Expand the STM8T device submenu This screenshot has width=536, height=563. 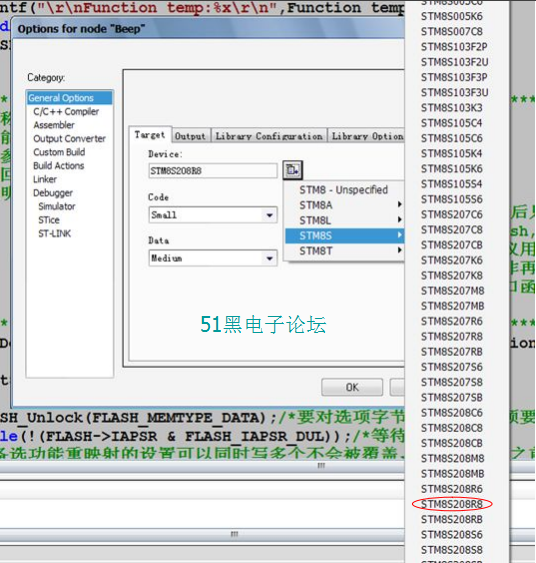coord(344,251)
